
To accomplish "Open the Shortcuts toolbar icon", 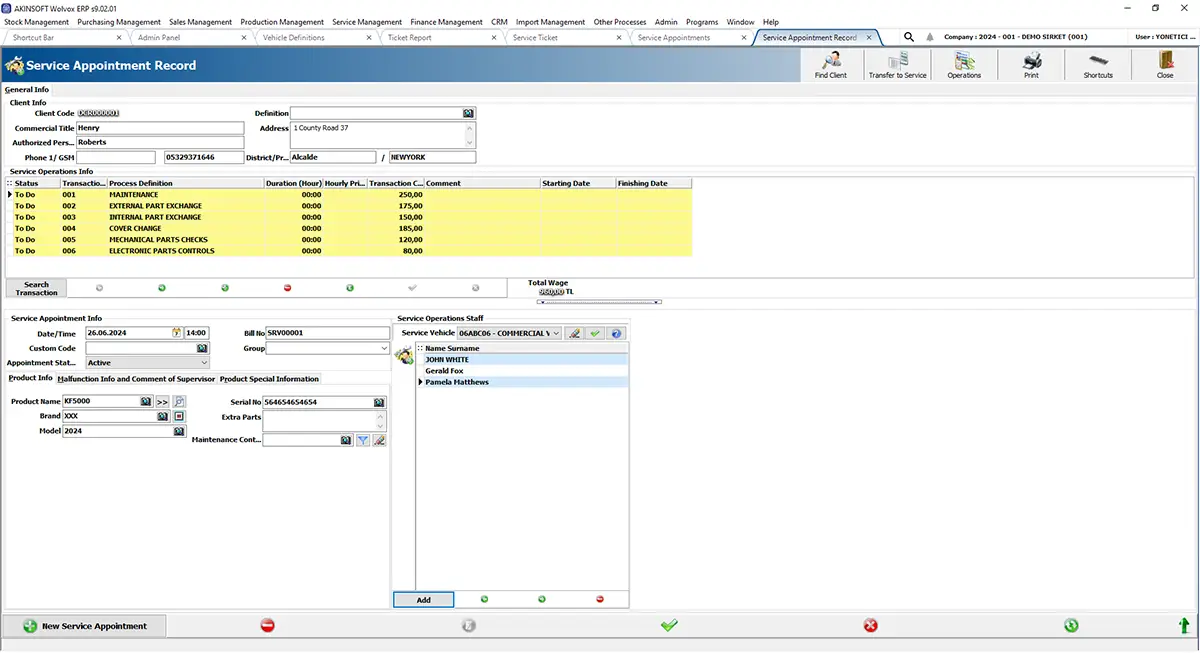I will (x=1098, y=65).
